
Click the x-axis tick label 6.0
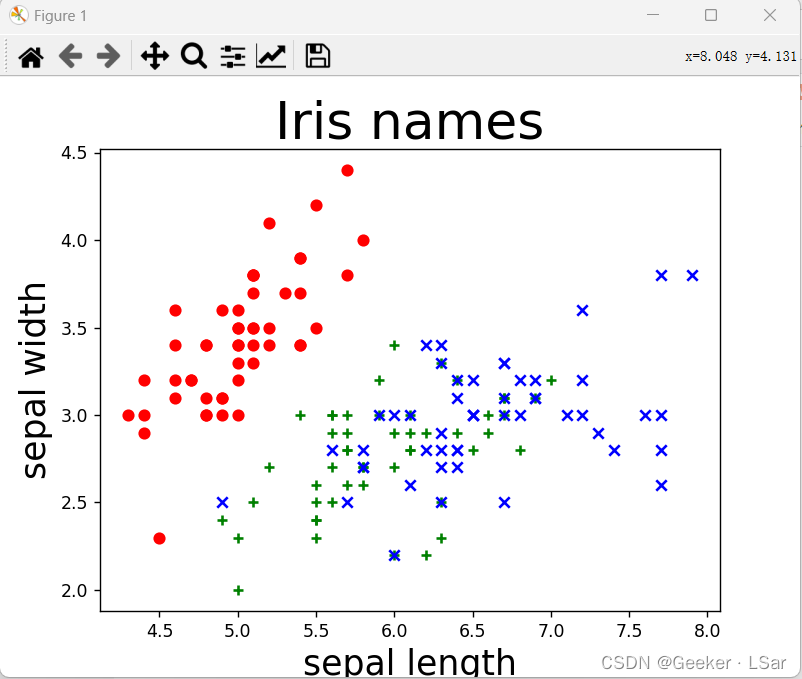click(394, 631)
